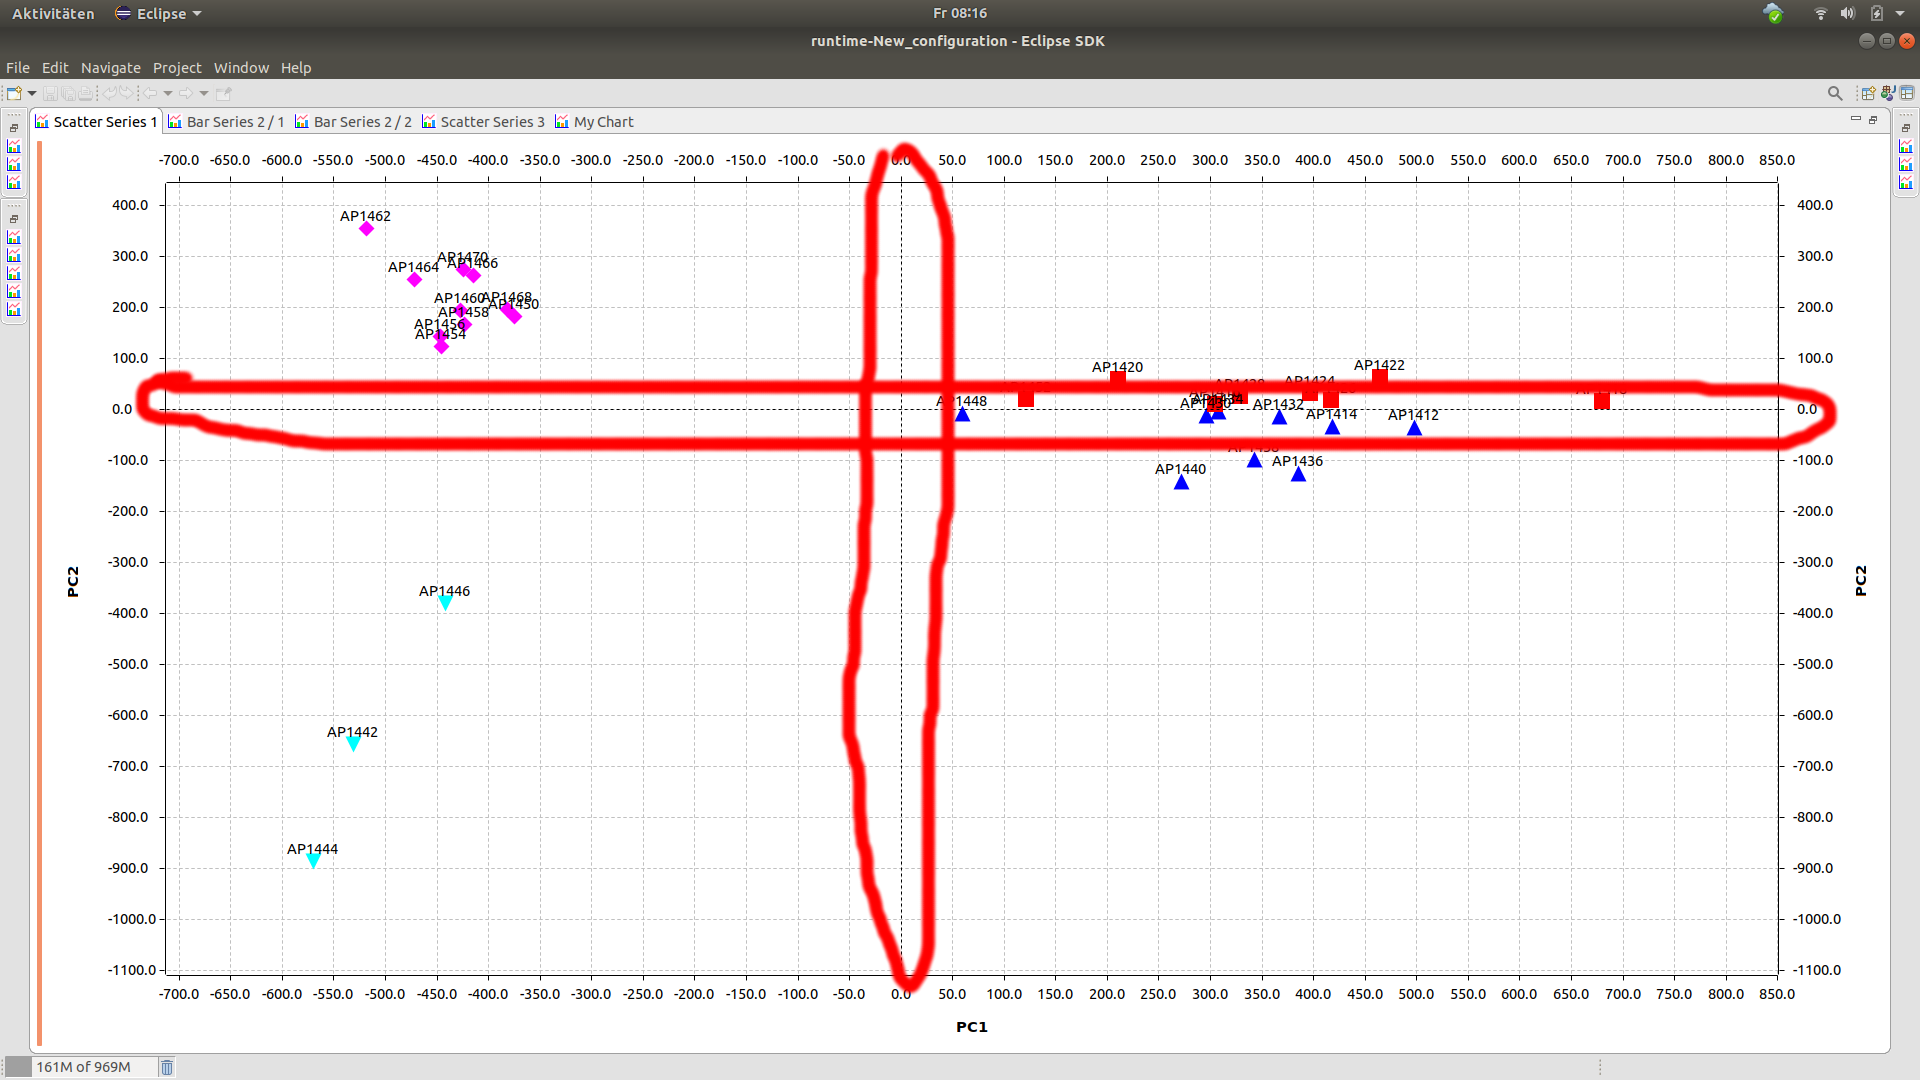
Task: Click the Open Perspective icon
Action: (1867, 93)
